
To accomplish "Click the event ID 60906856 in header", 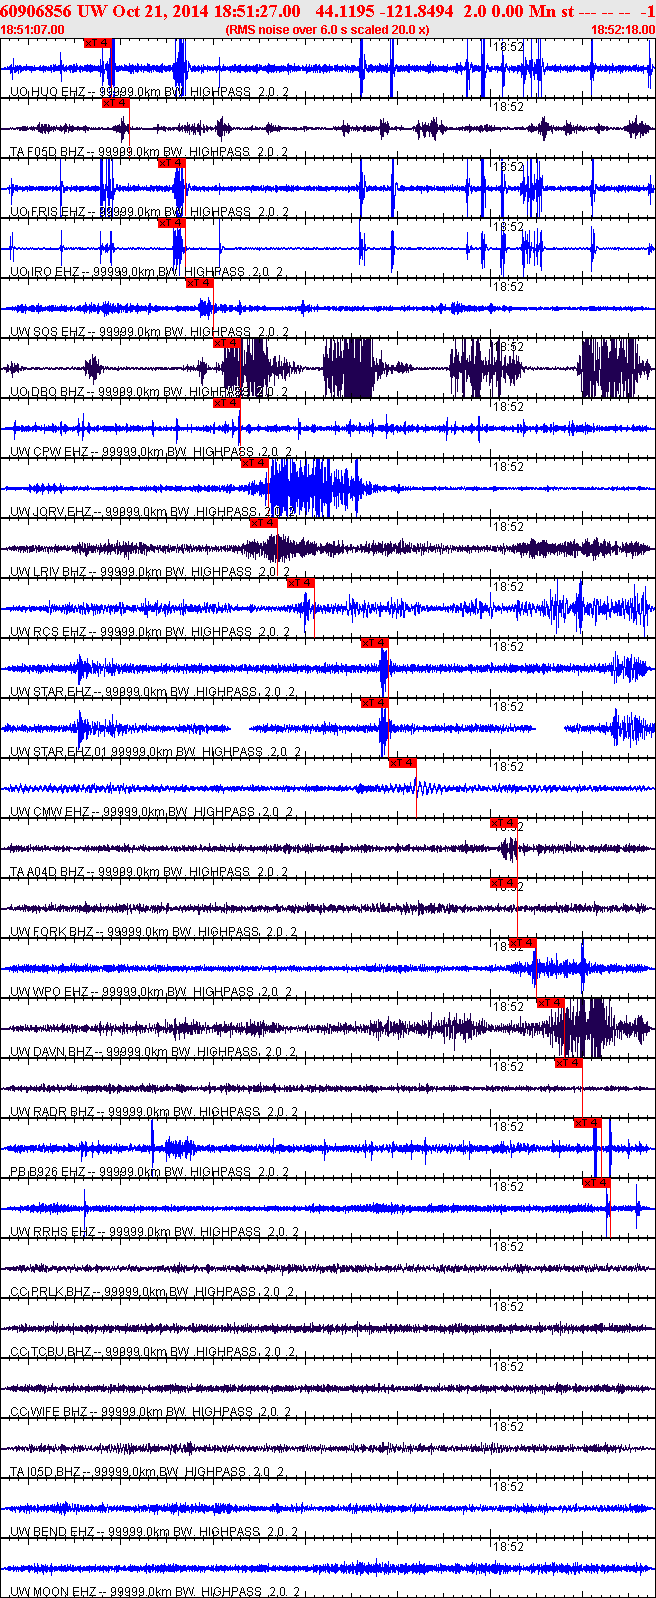I will point(37,11).
